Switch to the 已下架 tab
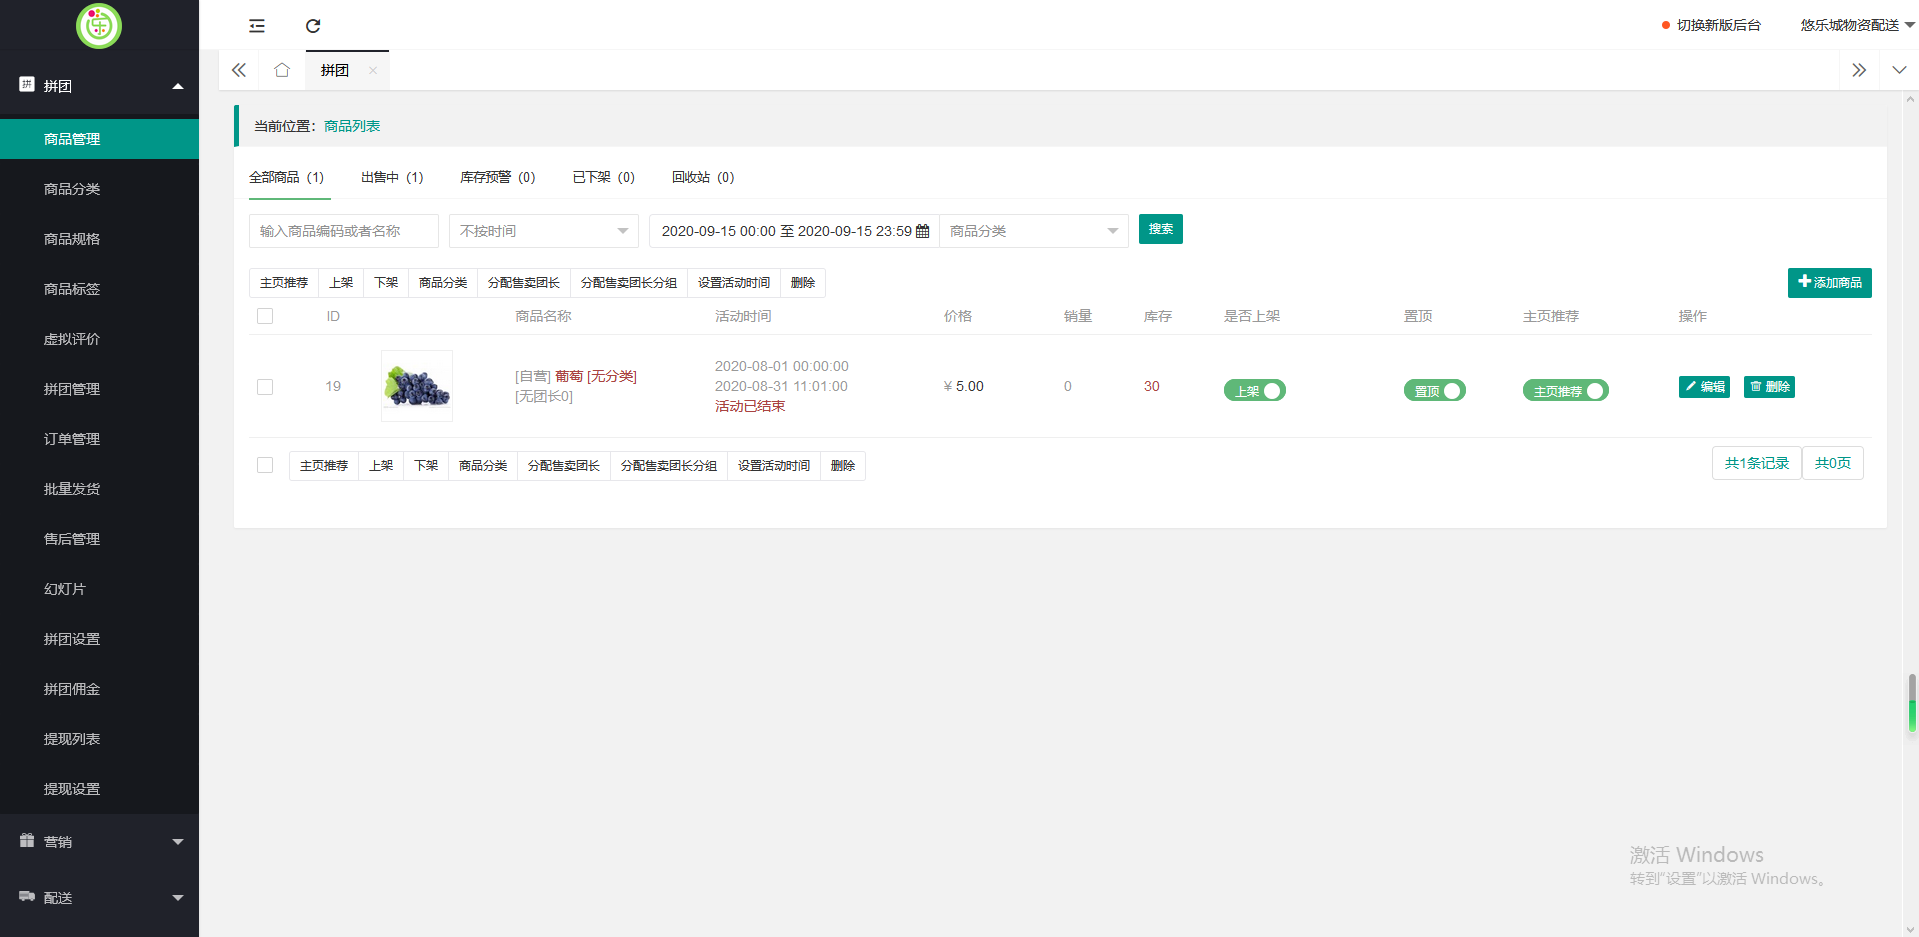Image resolution: width=1919 pixels, height=937 pixels. pos(602,177)
